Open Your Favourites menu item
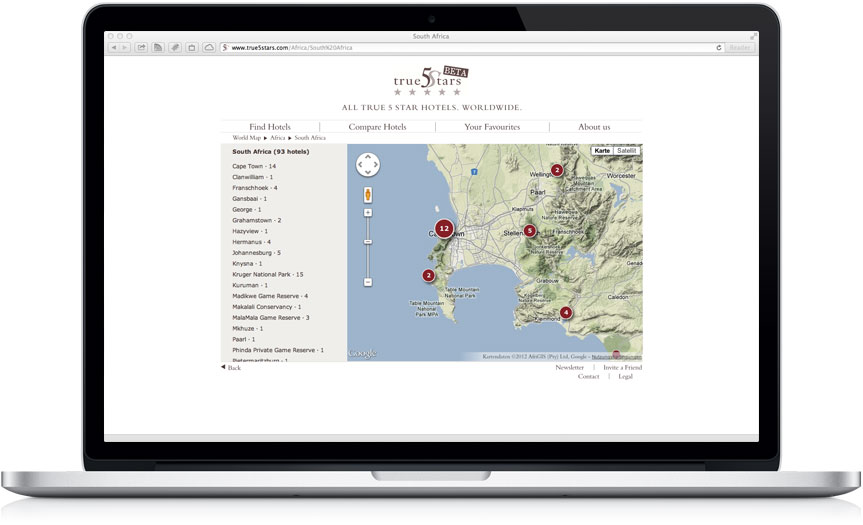This screenshot has width=863, height=525. tap(492, 127)
